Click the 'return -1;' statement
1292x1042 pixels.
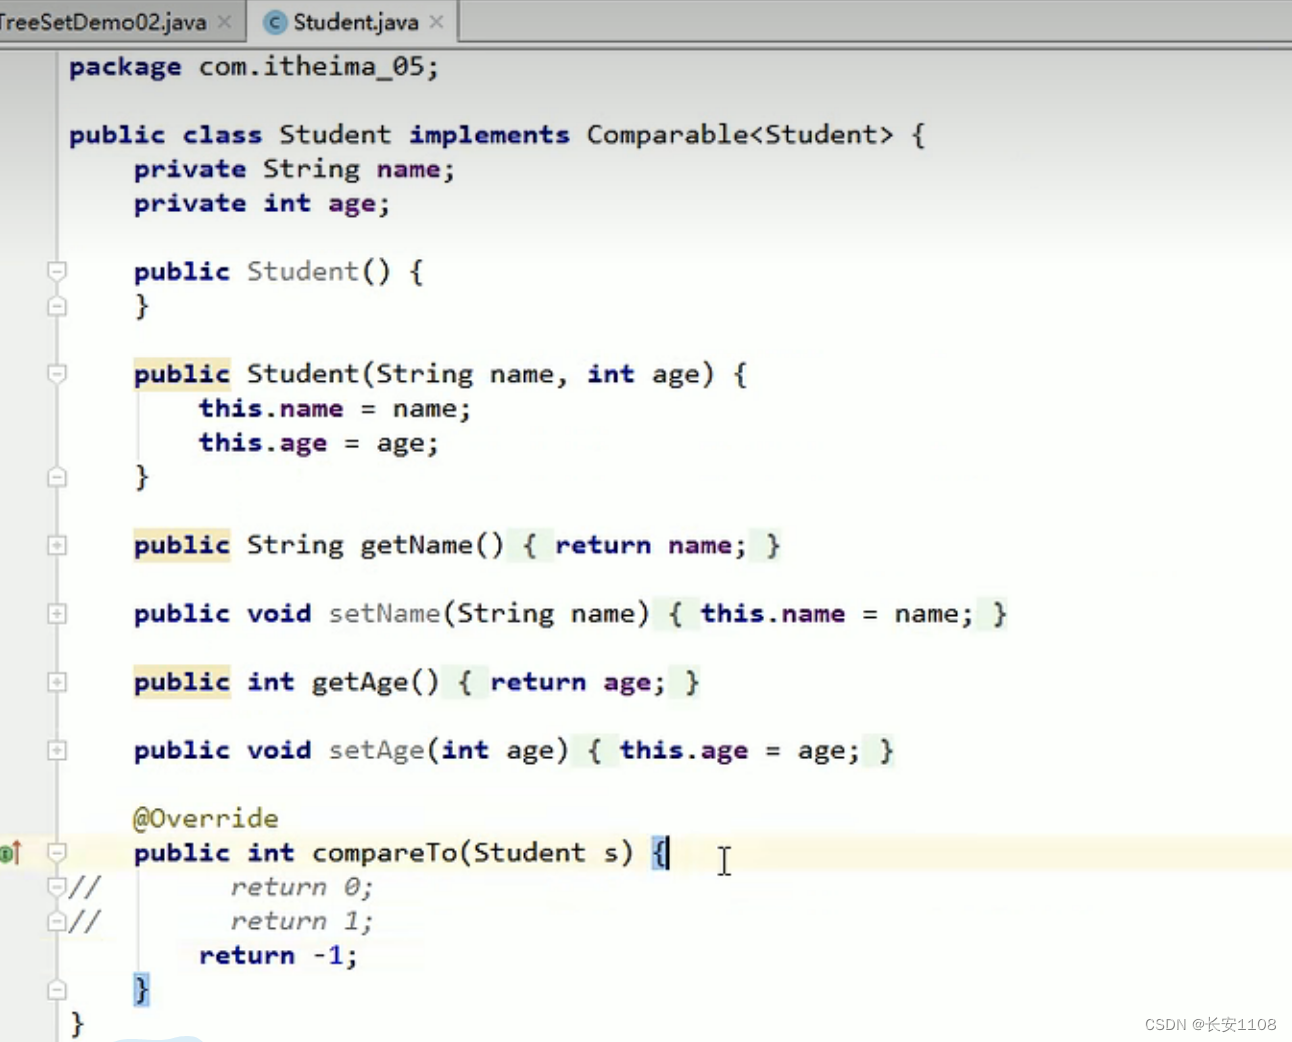[278, 955]
